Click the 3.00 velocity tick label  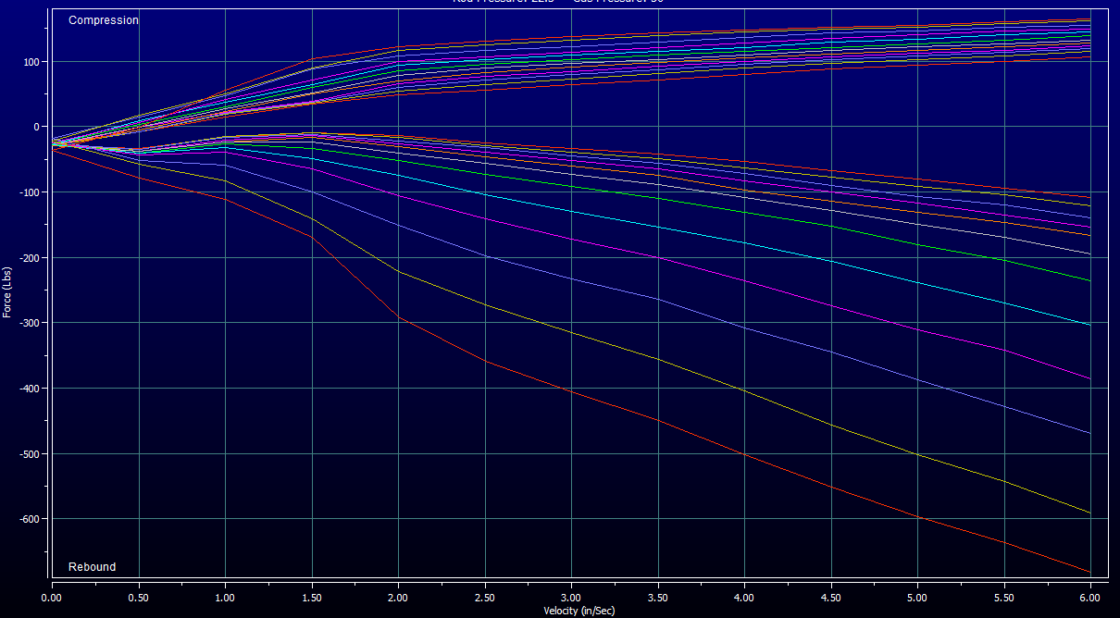(571, 597)
